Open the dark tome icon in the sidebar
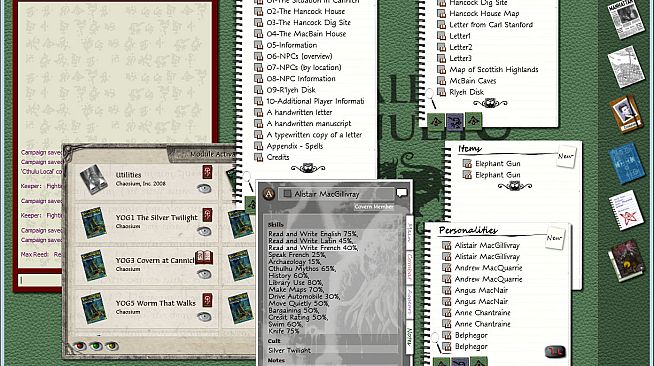654x366 pixels. point(626,261)
